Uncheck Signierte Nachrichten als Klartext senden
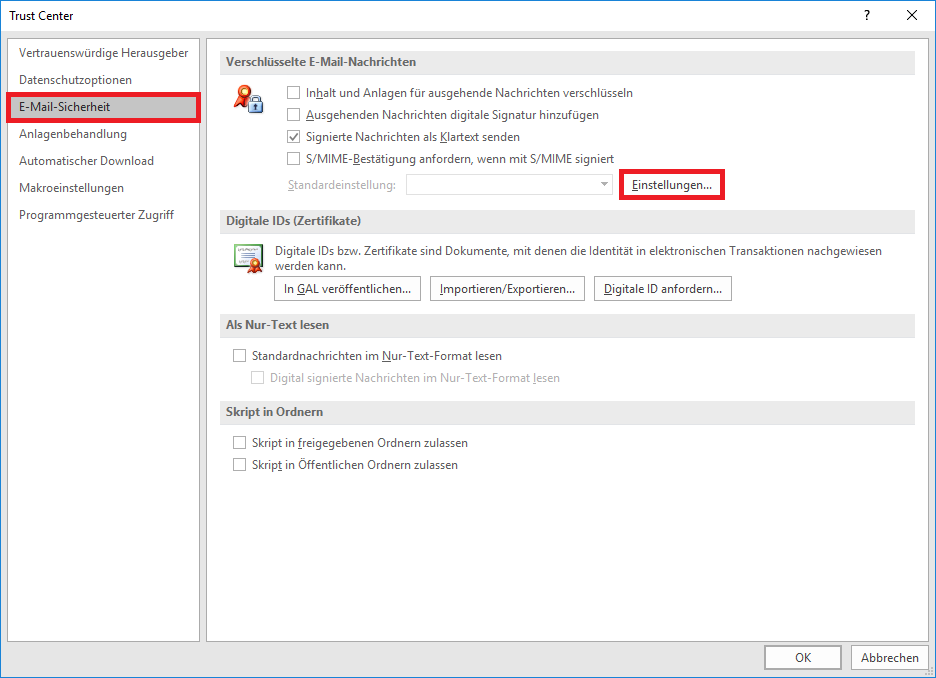This screenshot has width=936, height=678. (294, 137)
